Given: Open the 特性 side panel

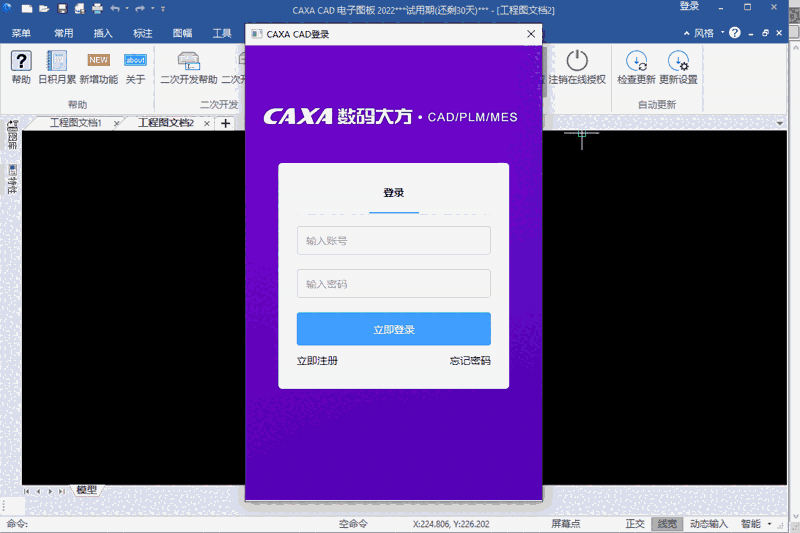Looking at the screenshot, I should click(x=12, y=179).
